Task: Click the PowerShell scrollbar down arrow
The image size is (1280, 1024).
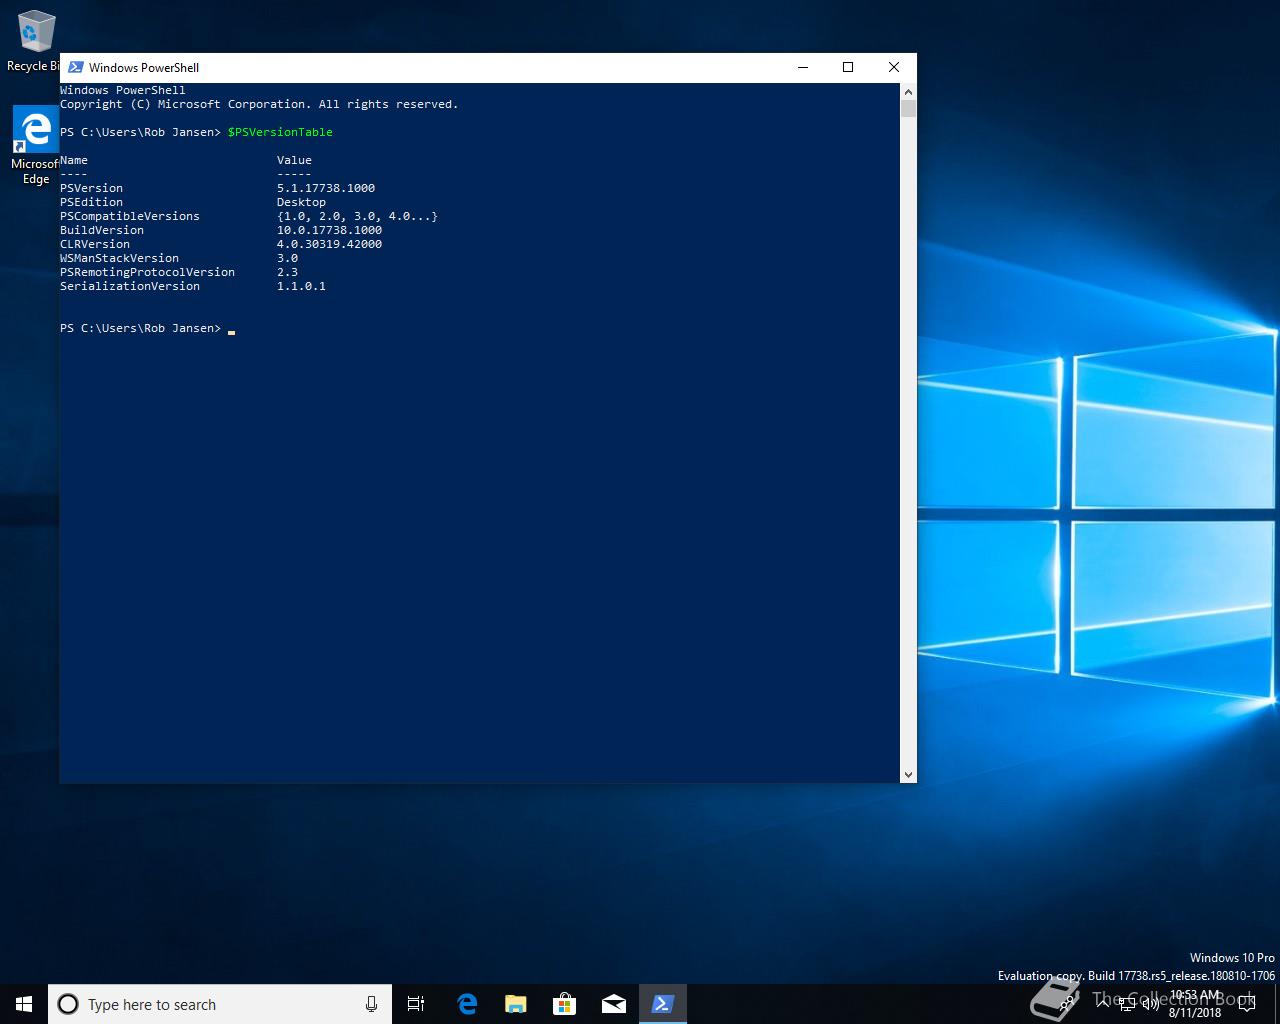Action: pyautogui.click(x=908, y=774)
